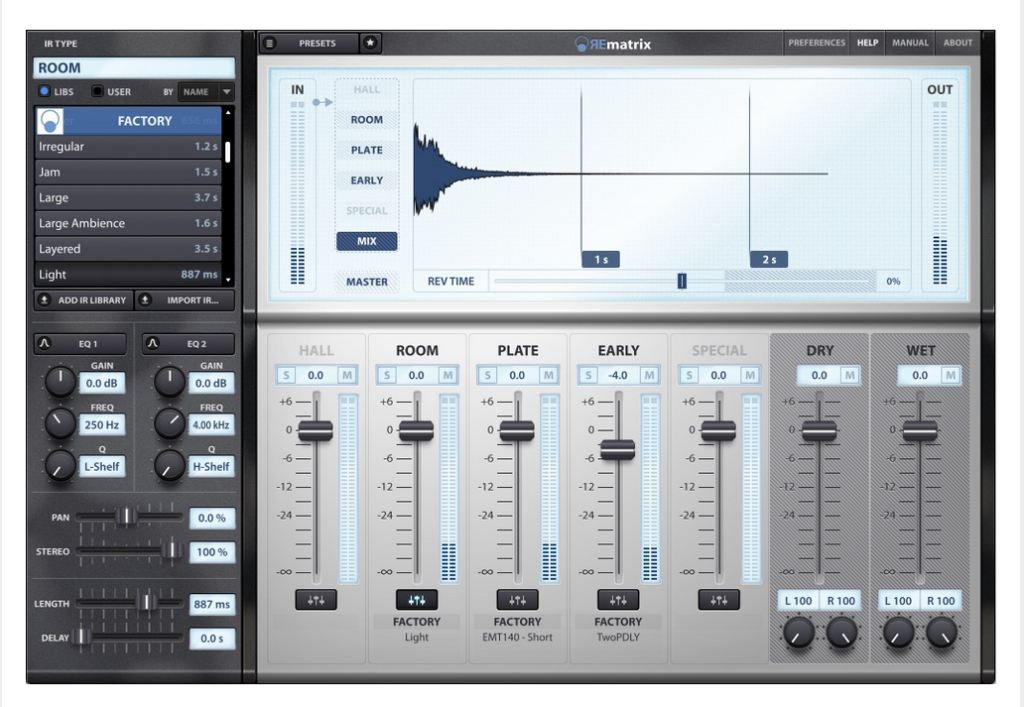Select the Irregular impulse response
Image resolution: width=1024 pixels, height=707 pixels.
128,147
